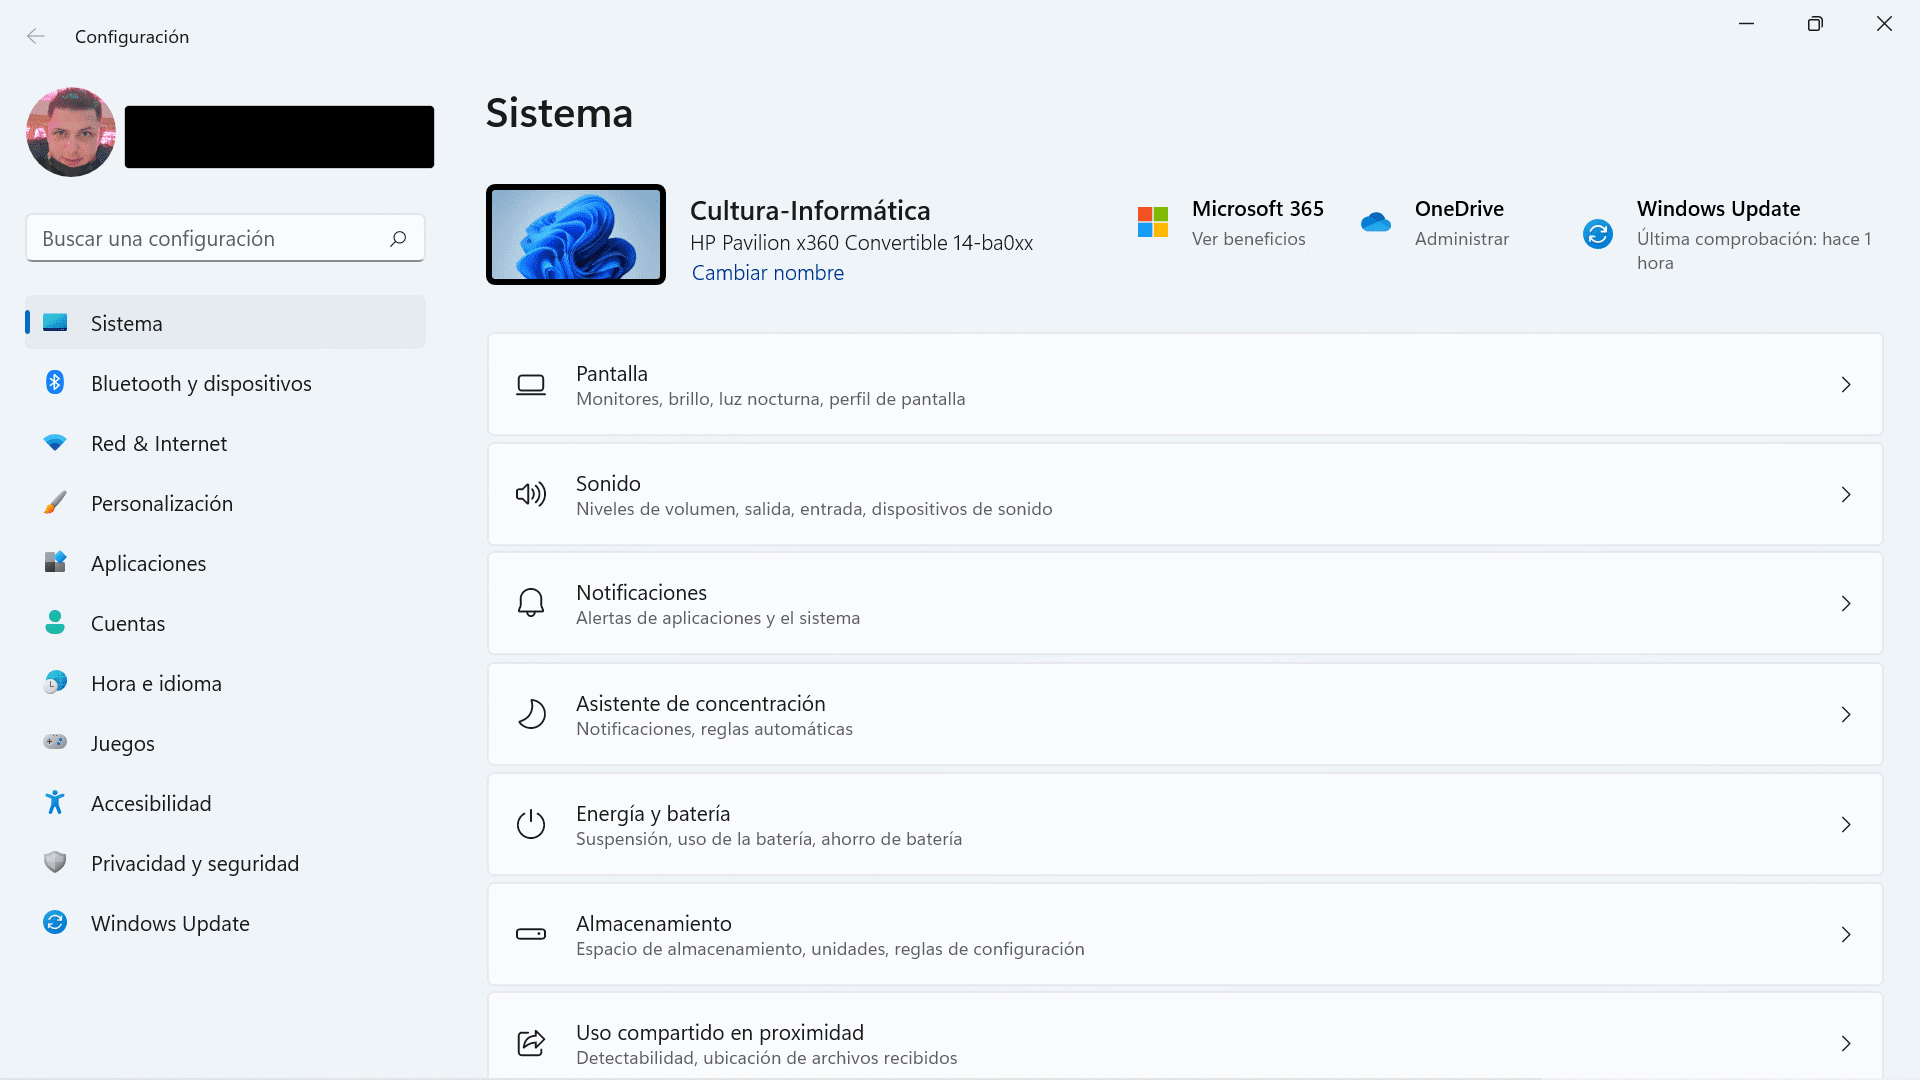Click the Cuentas person icon
The height and width of the screenshot is (1080, 1920).
coord(55,623)
